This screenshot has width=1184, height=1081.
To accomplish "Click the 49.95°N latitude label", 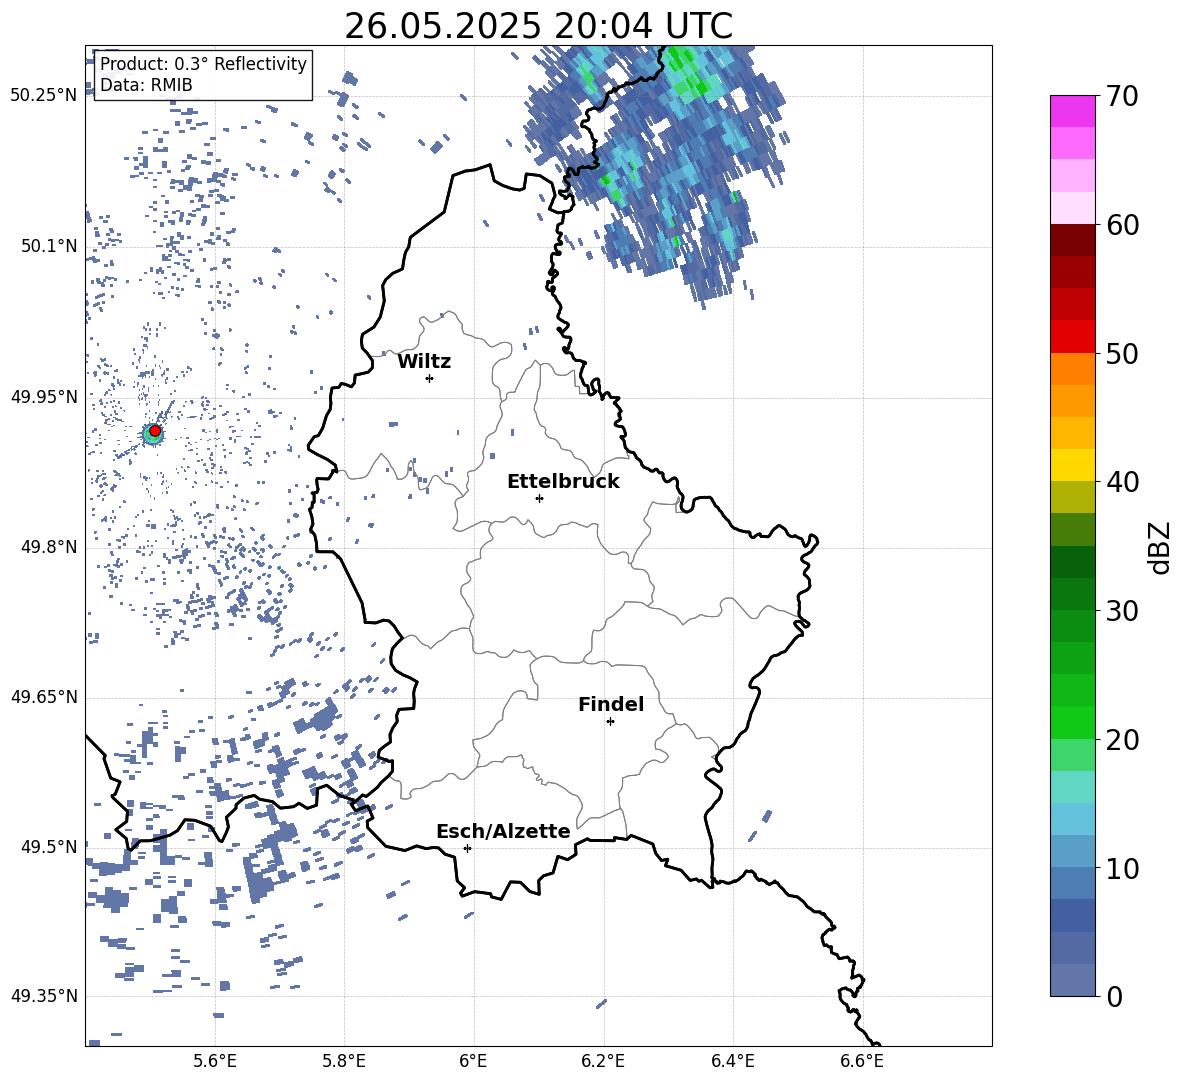I will point(44,396).
